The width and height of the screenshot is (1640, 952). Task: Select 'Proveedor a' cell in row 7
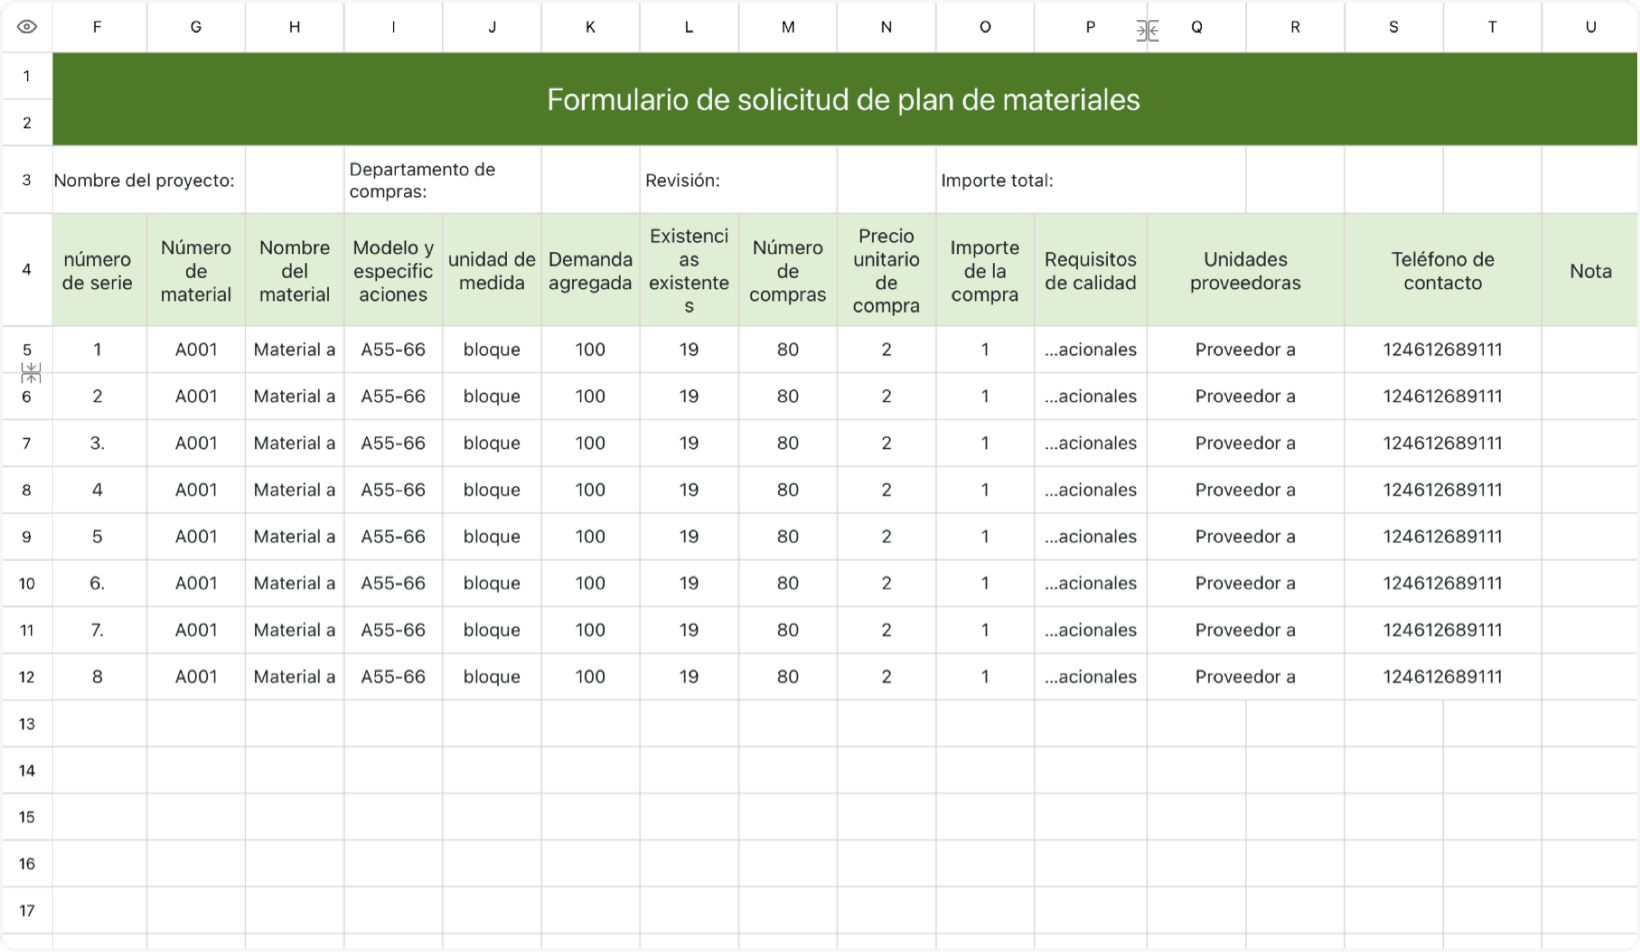point(1245,443)
